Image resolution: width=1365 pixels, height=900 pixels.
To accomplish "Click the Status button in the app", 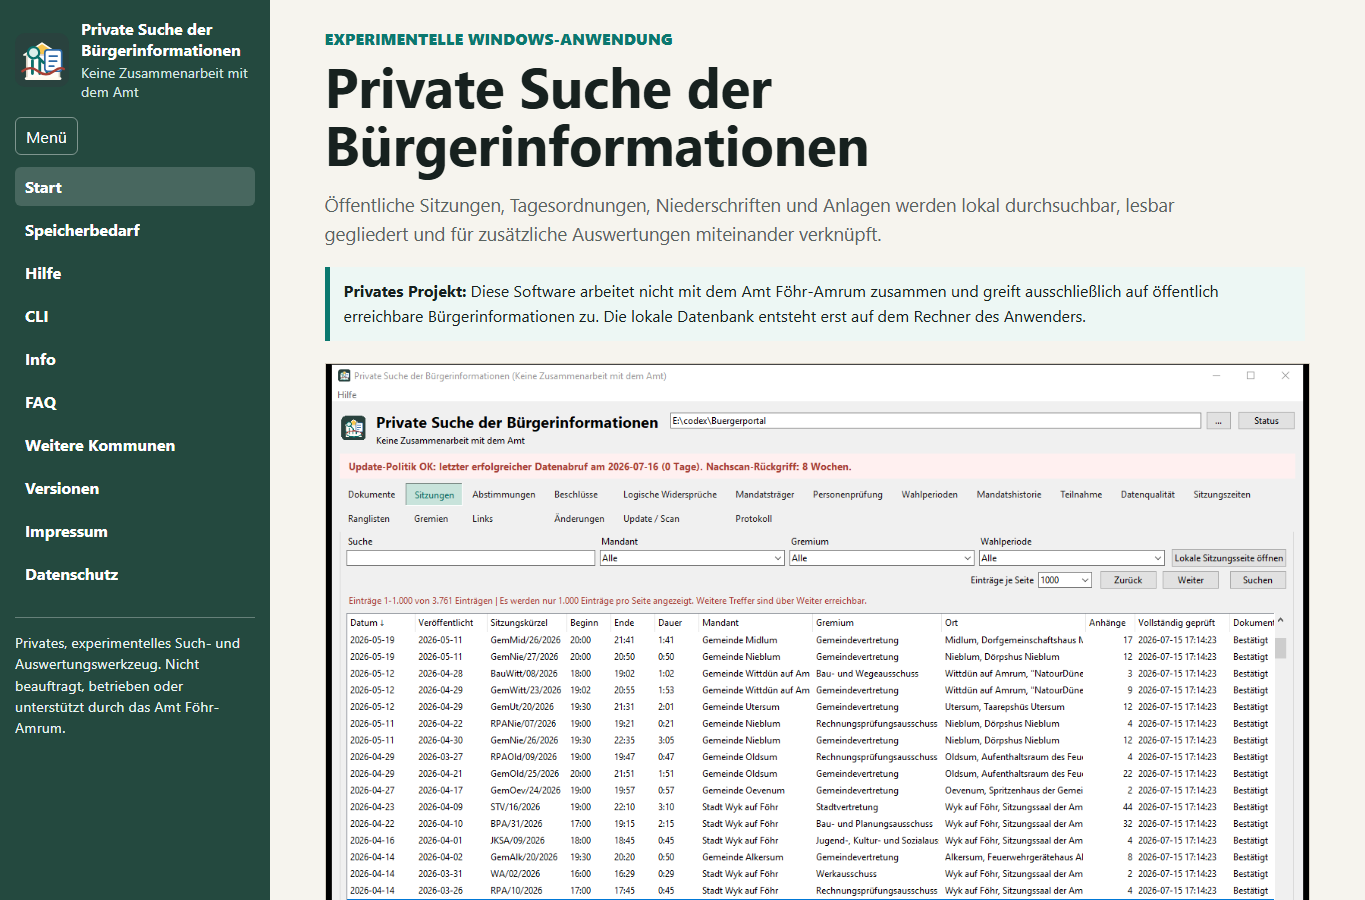I will click(1266, 421).
